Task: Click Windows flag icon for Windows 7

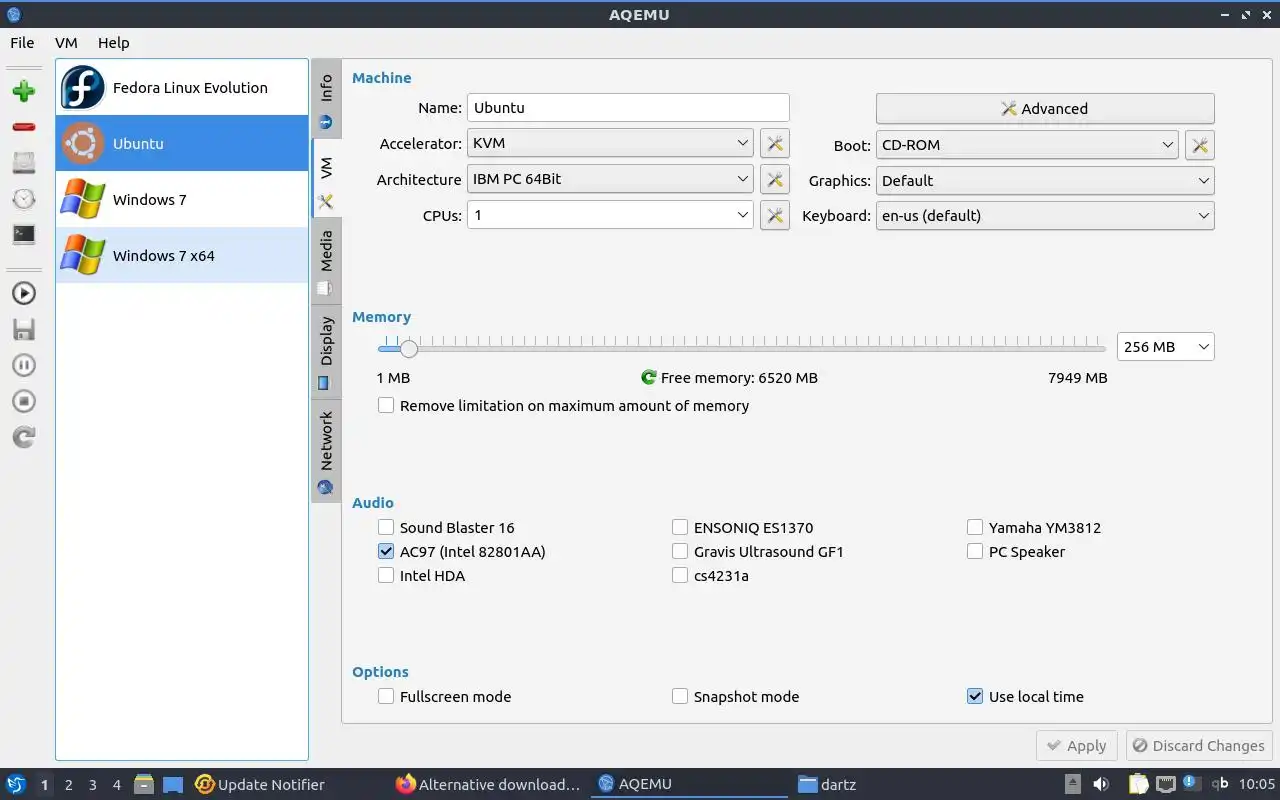Action: [83, 199]
